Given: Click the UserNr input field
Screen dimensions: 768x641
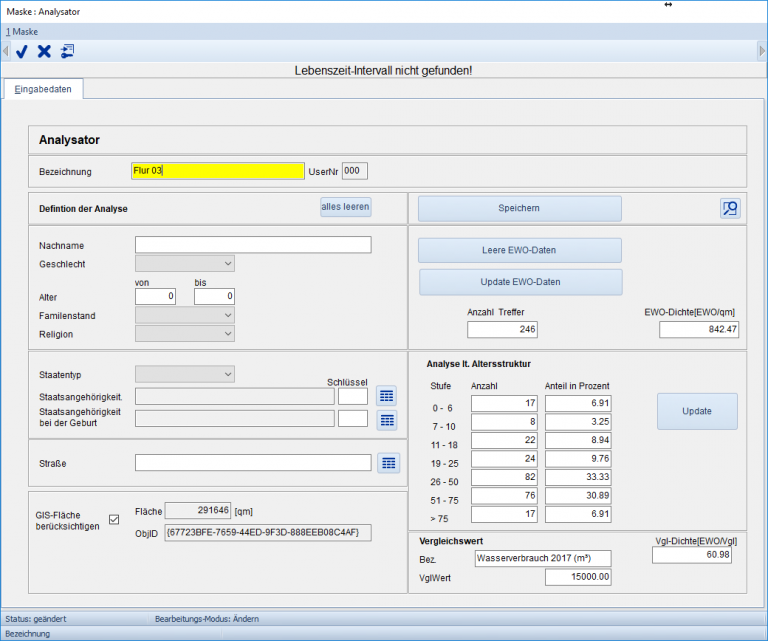Looking at the screenshot, I should point(355,171).
